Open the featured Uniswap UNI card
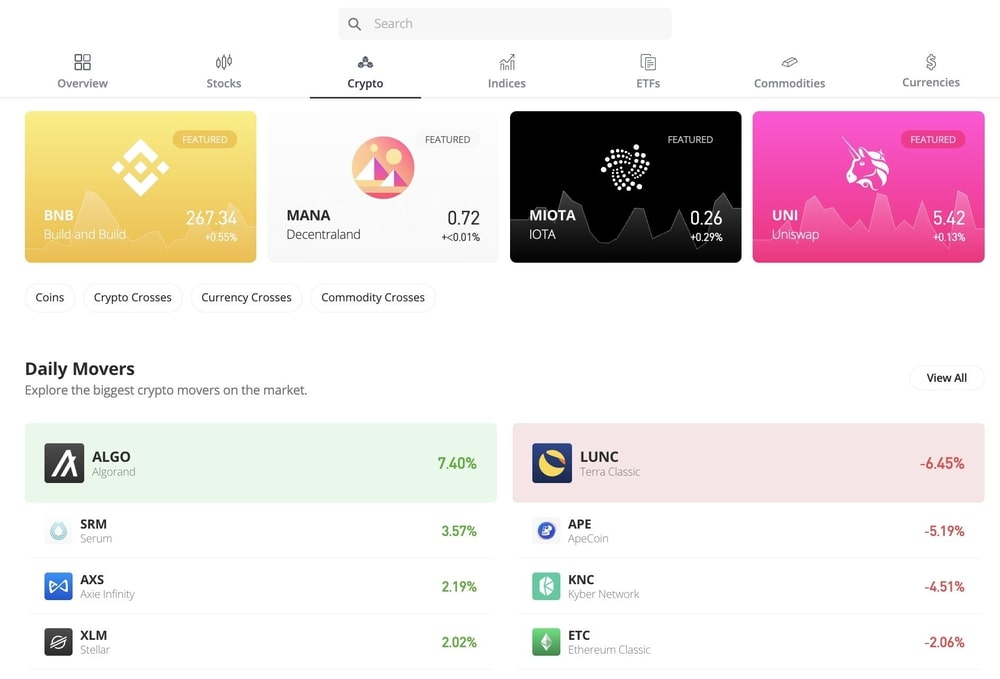This screenshot has height=679, width=1000. [x=868, y=187]
